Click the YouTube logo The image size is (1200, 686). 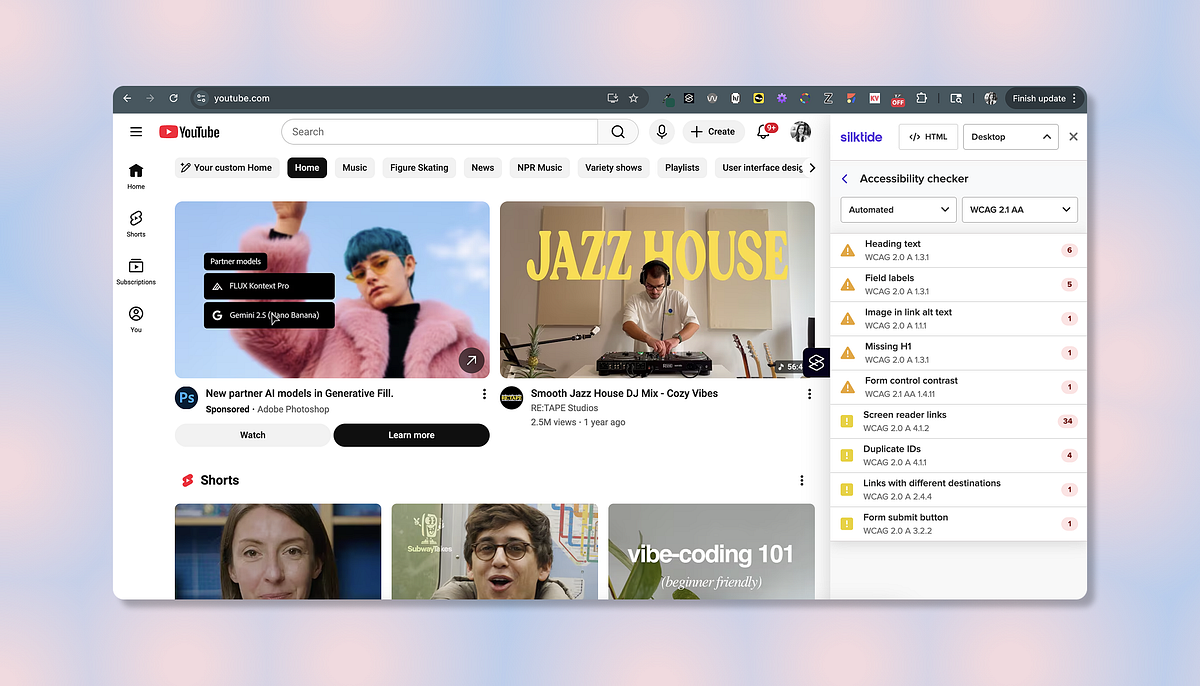[x=189, y=132]
